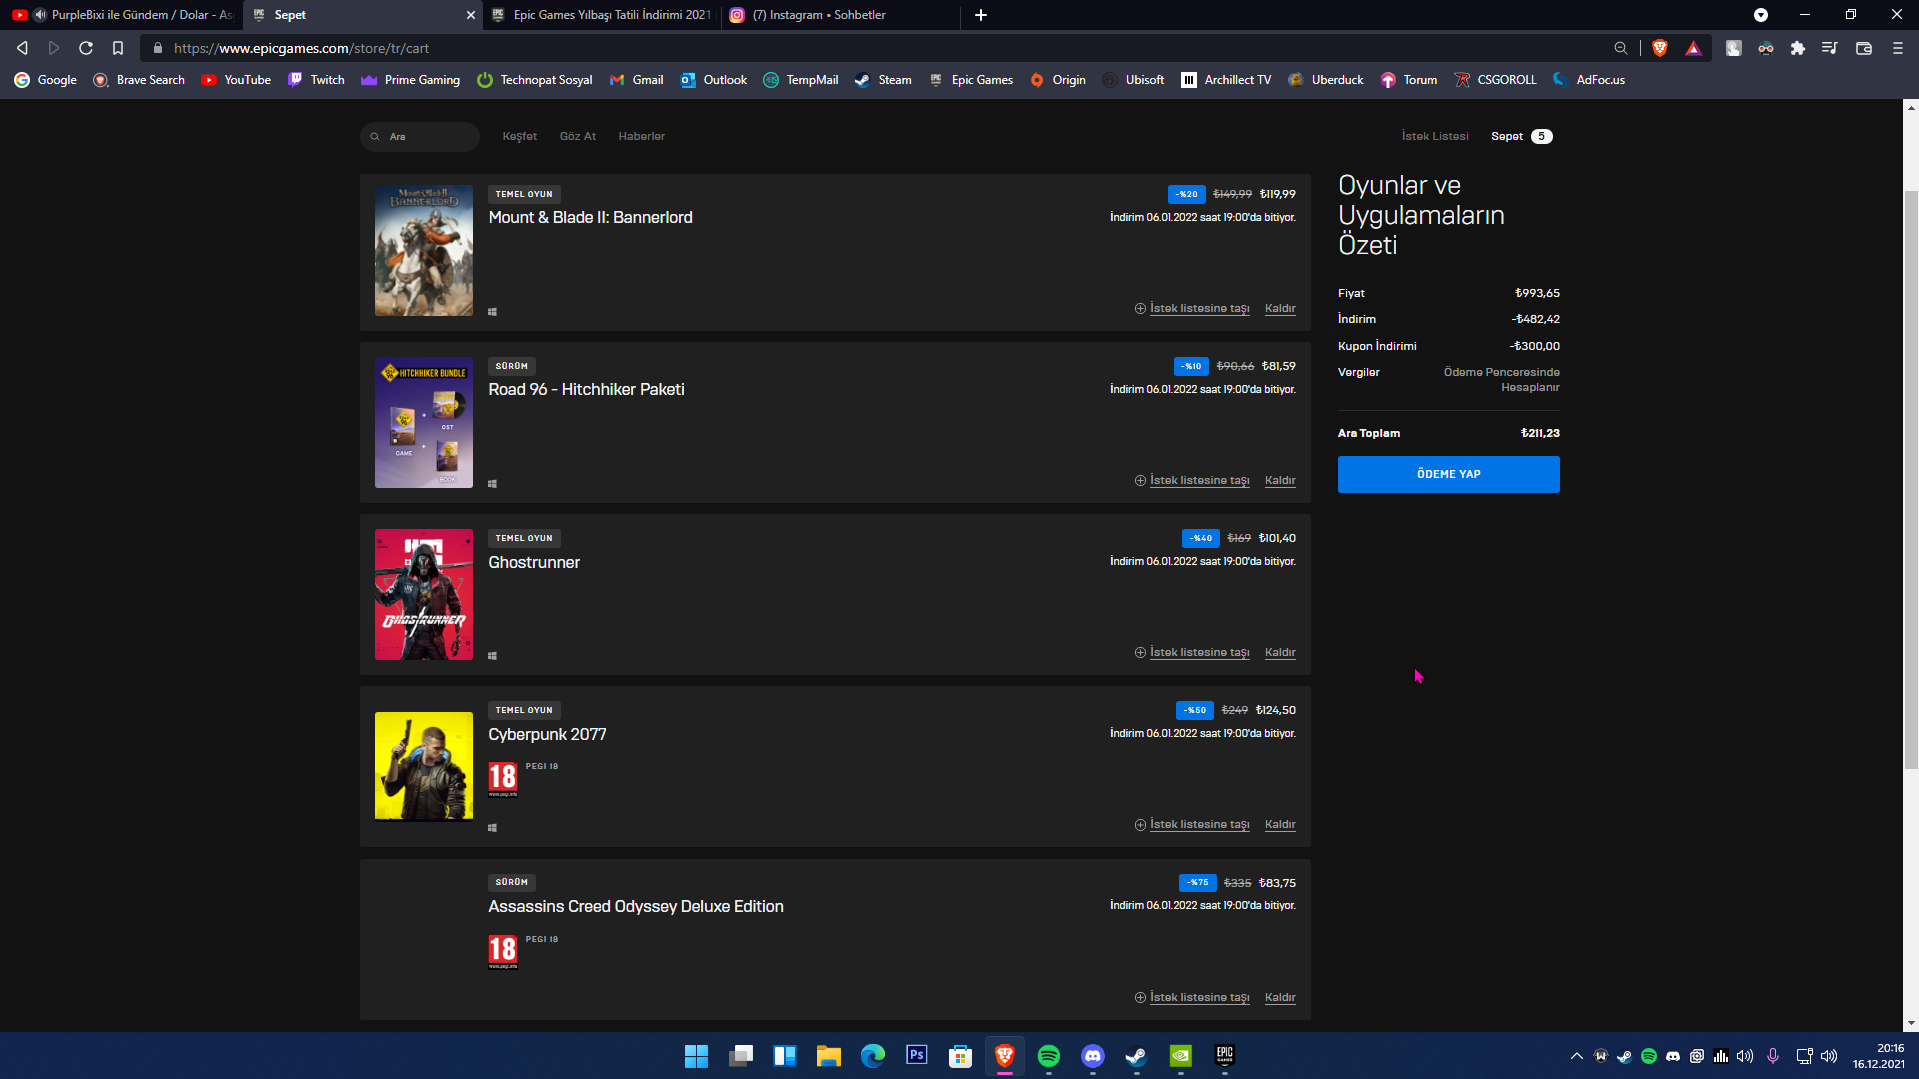Click the store search field
1919x1079 pixels.
[x=420, y=137]
